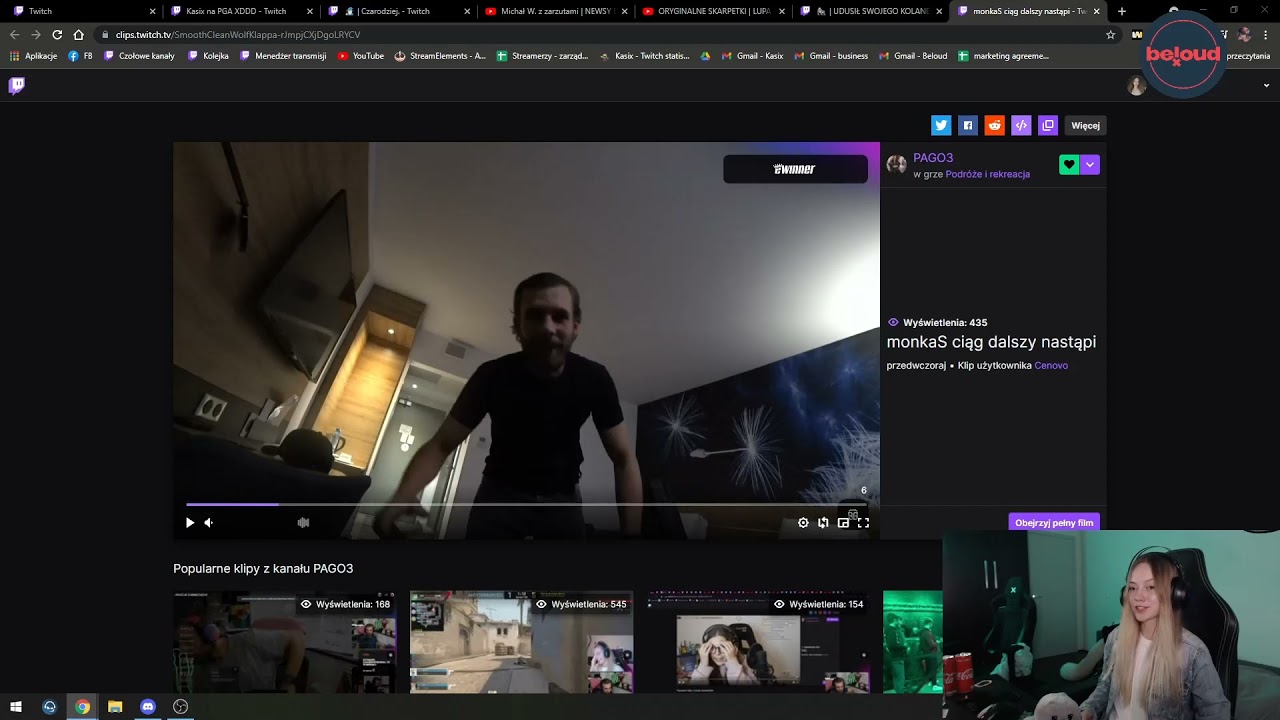Open the clip thumbnail with 545 views
The image size is (1280, 720).
click(521, 642)
